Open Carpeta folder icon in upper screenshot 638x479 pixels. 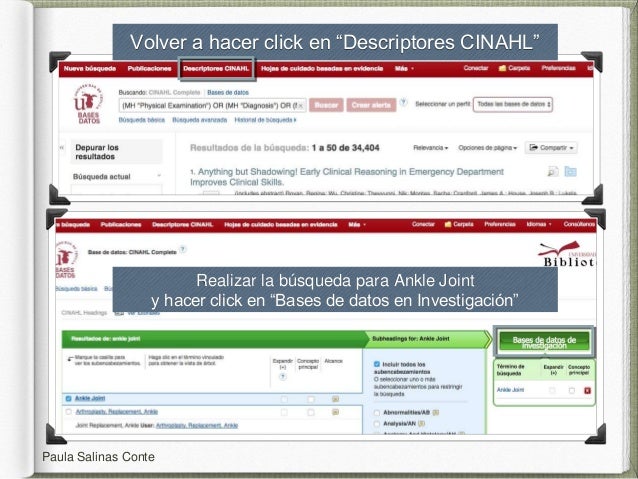502,68
